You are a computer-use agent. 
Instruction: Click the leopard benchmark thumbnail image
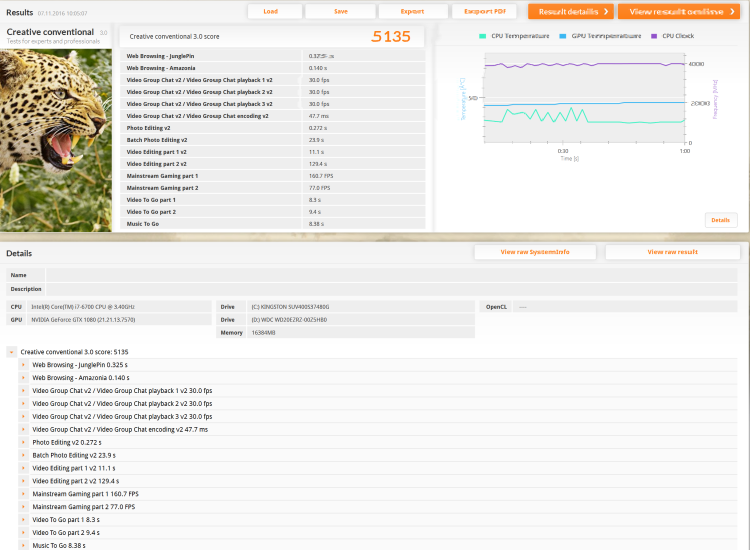56,141
